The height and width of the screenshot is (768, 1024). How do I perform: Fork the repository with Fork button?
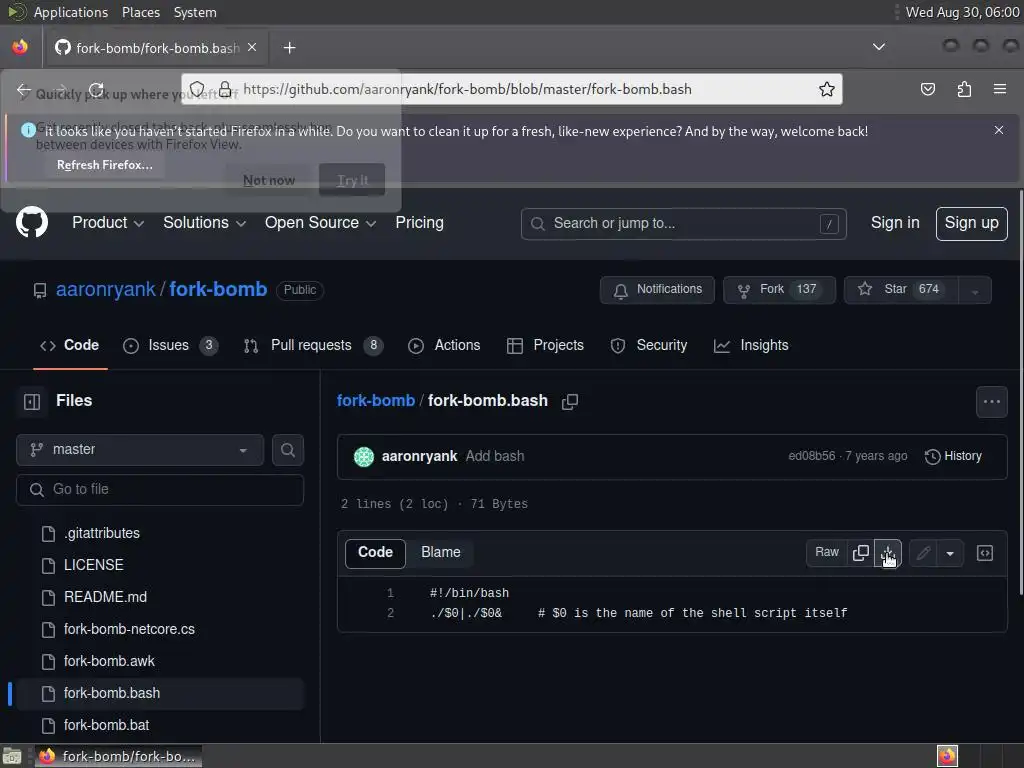point(779,290)
